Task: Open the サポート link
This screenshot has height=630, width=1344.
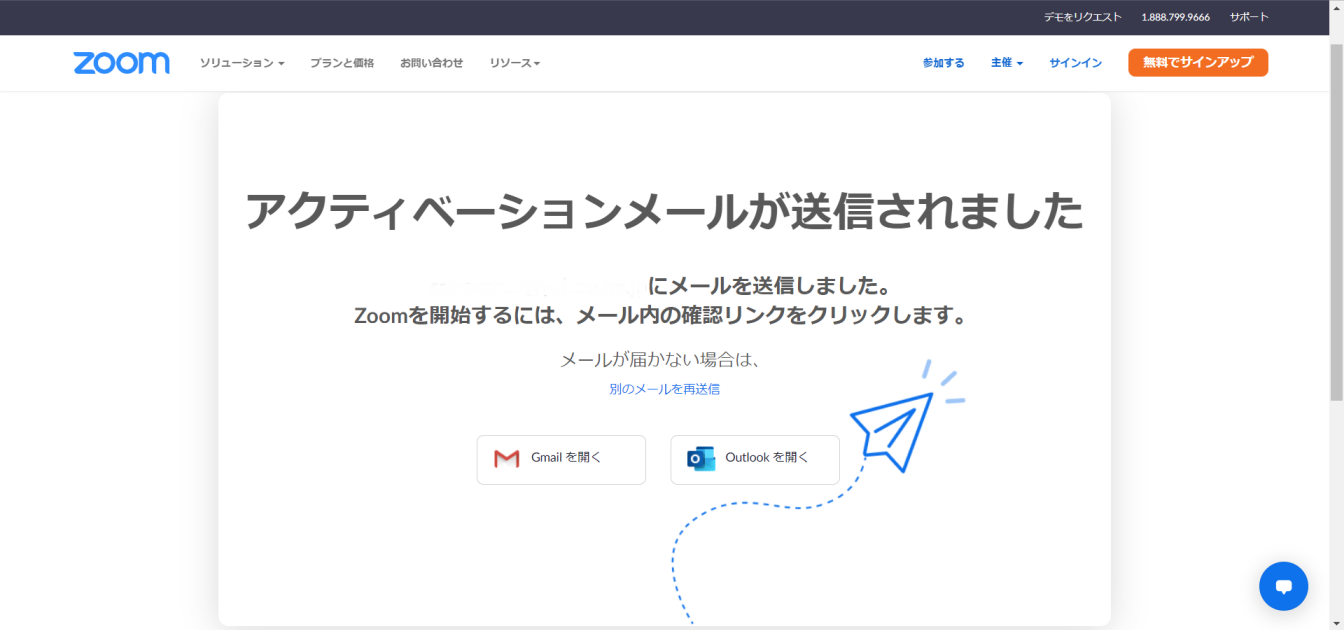Action: click(1248, 17)
